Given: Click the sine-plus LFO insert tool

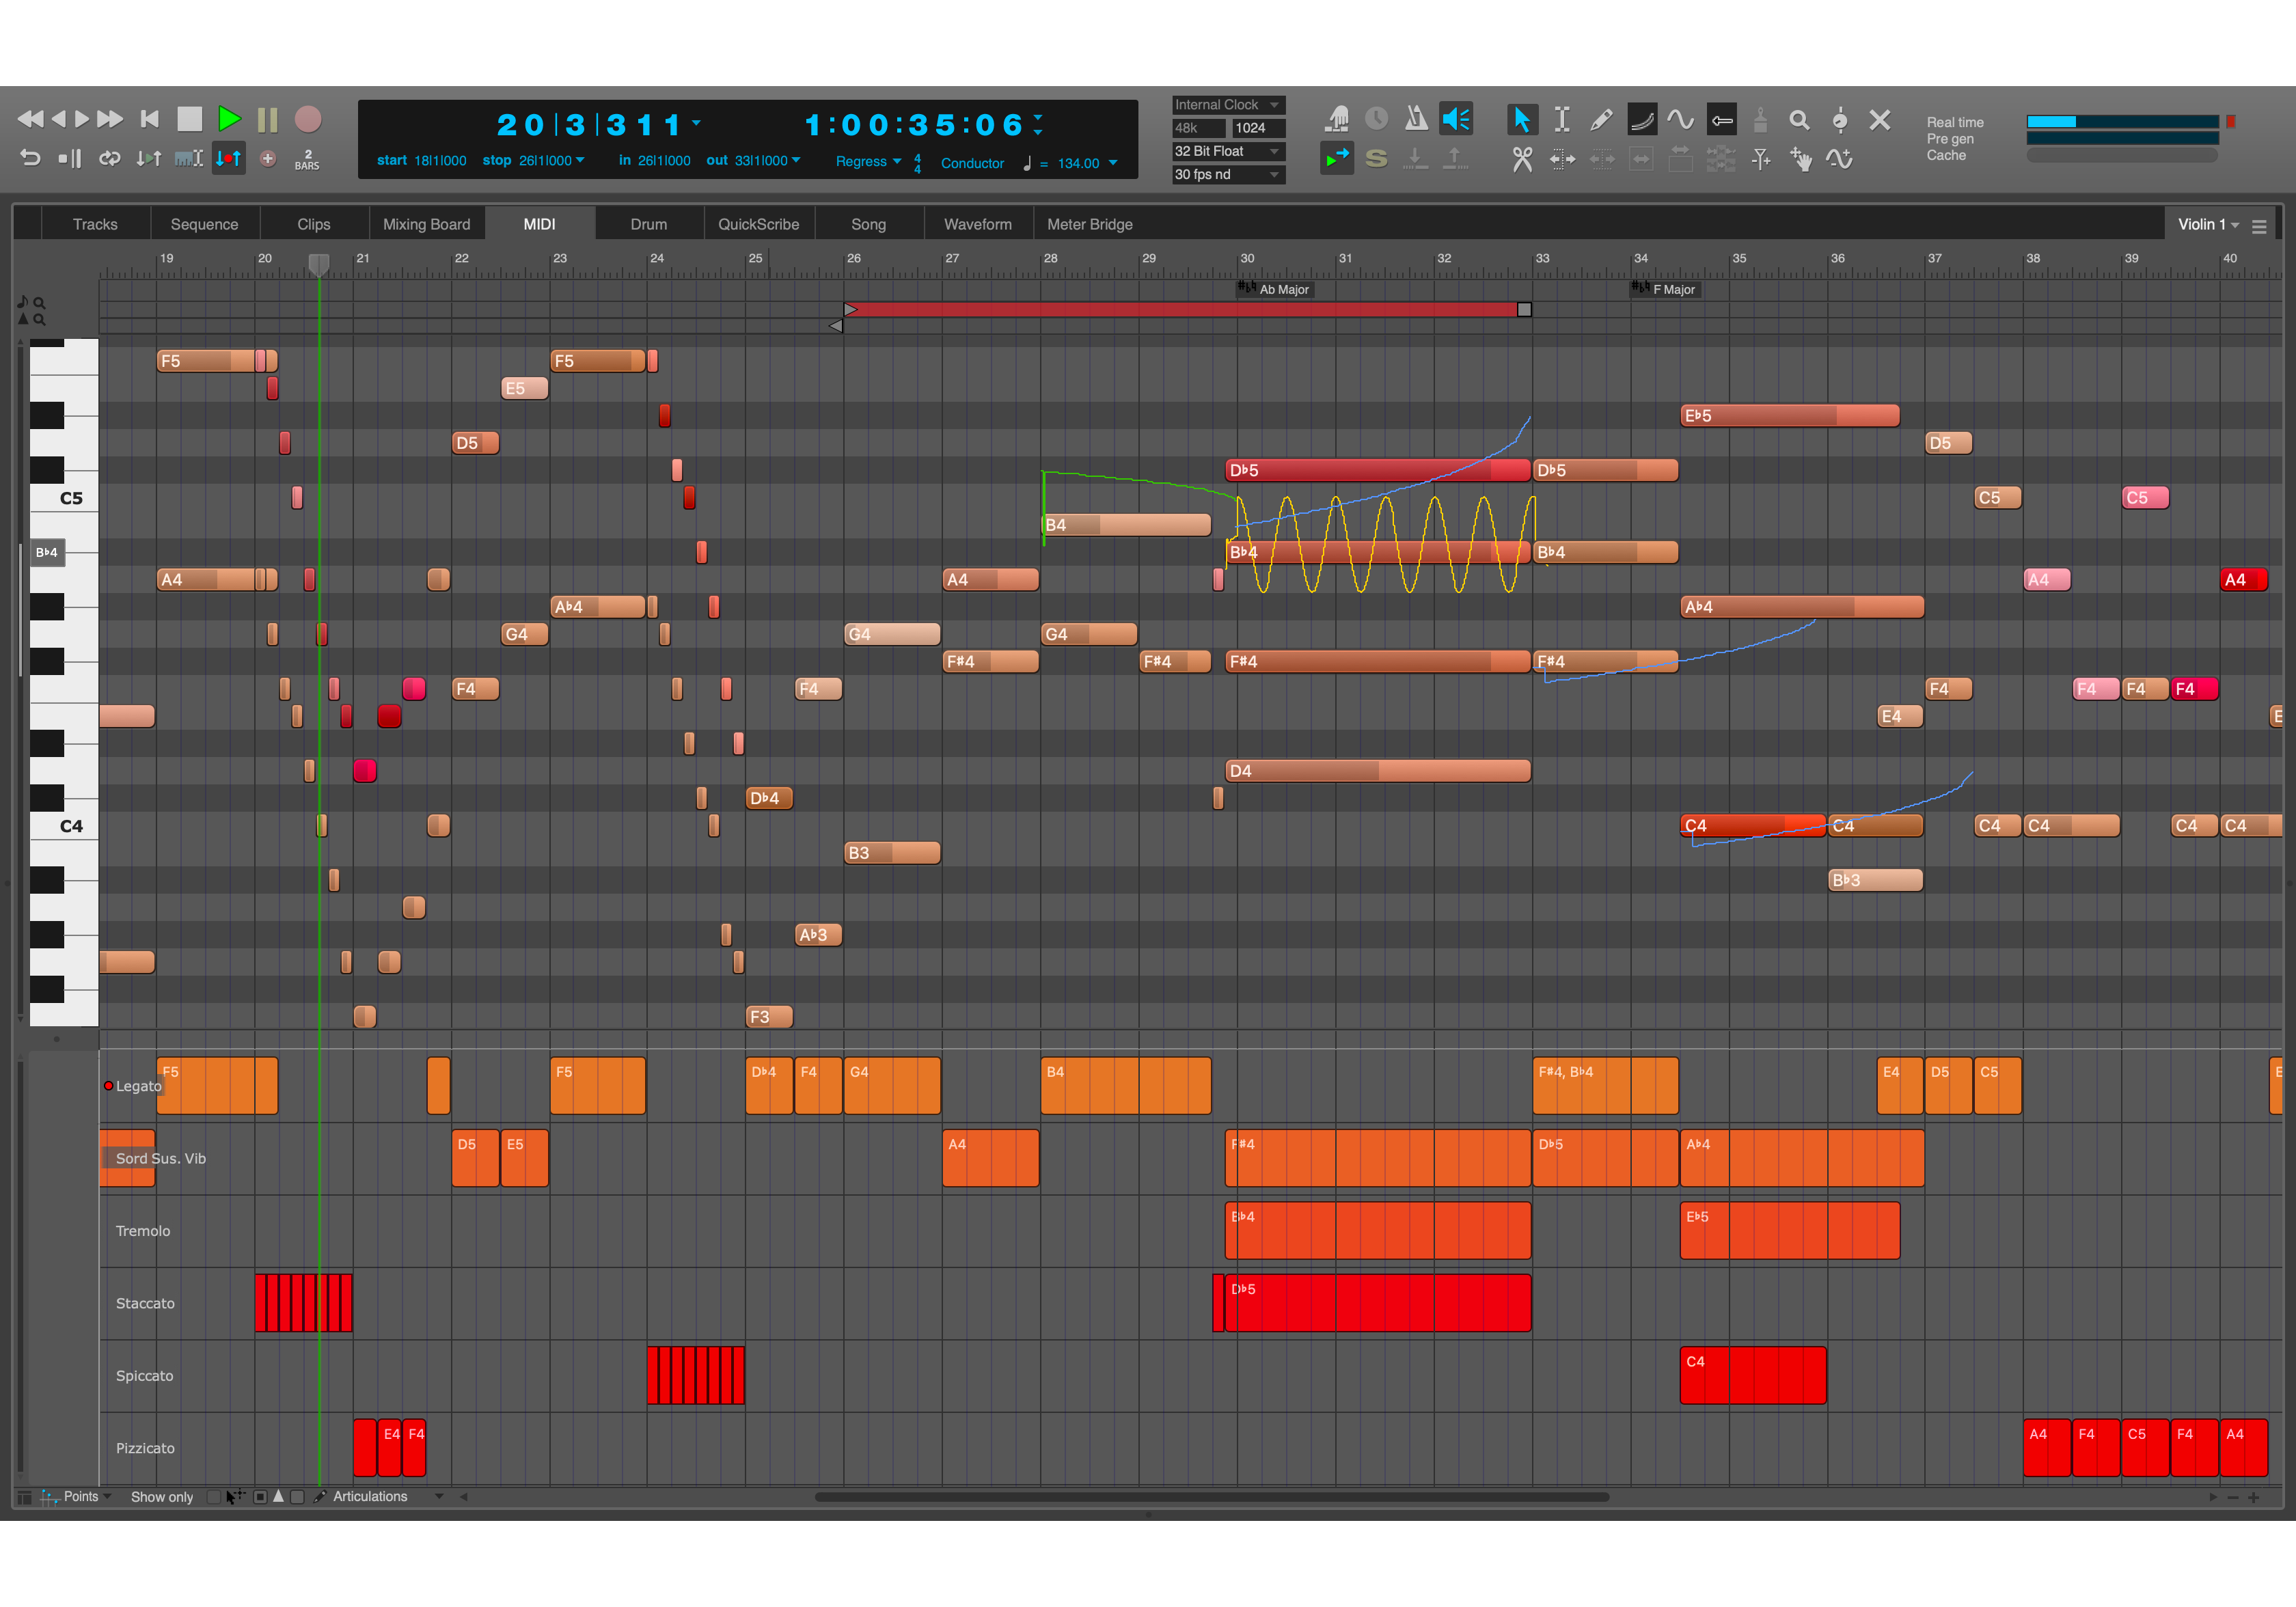Looking at the screenshot, I should (1840, 158).
